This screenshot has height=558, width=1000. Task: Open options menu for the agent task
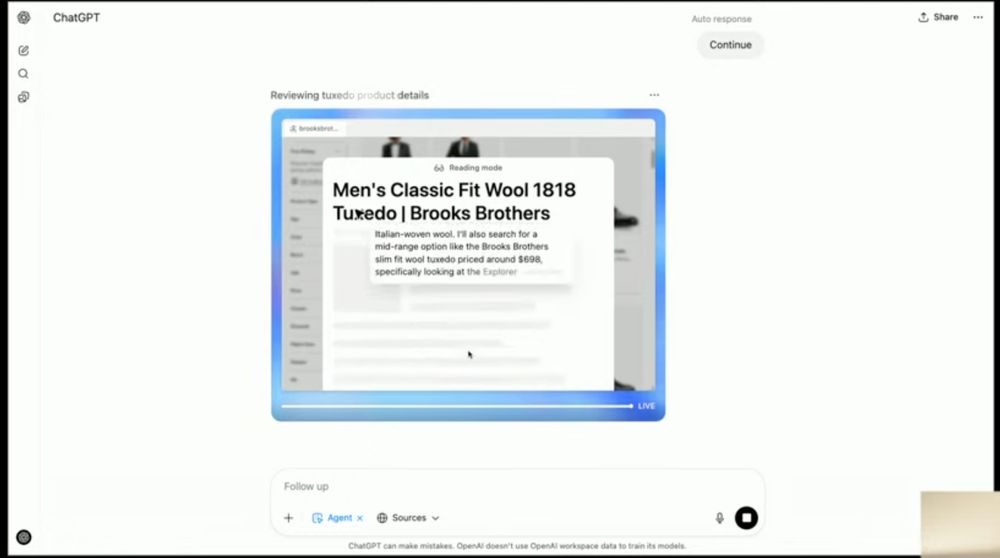tap(654, 95)
